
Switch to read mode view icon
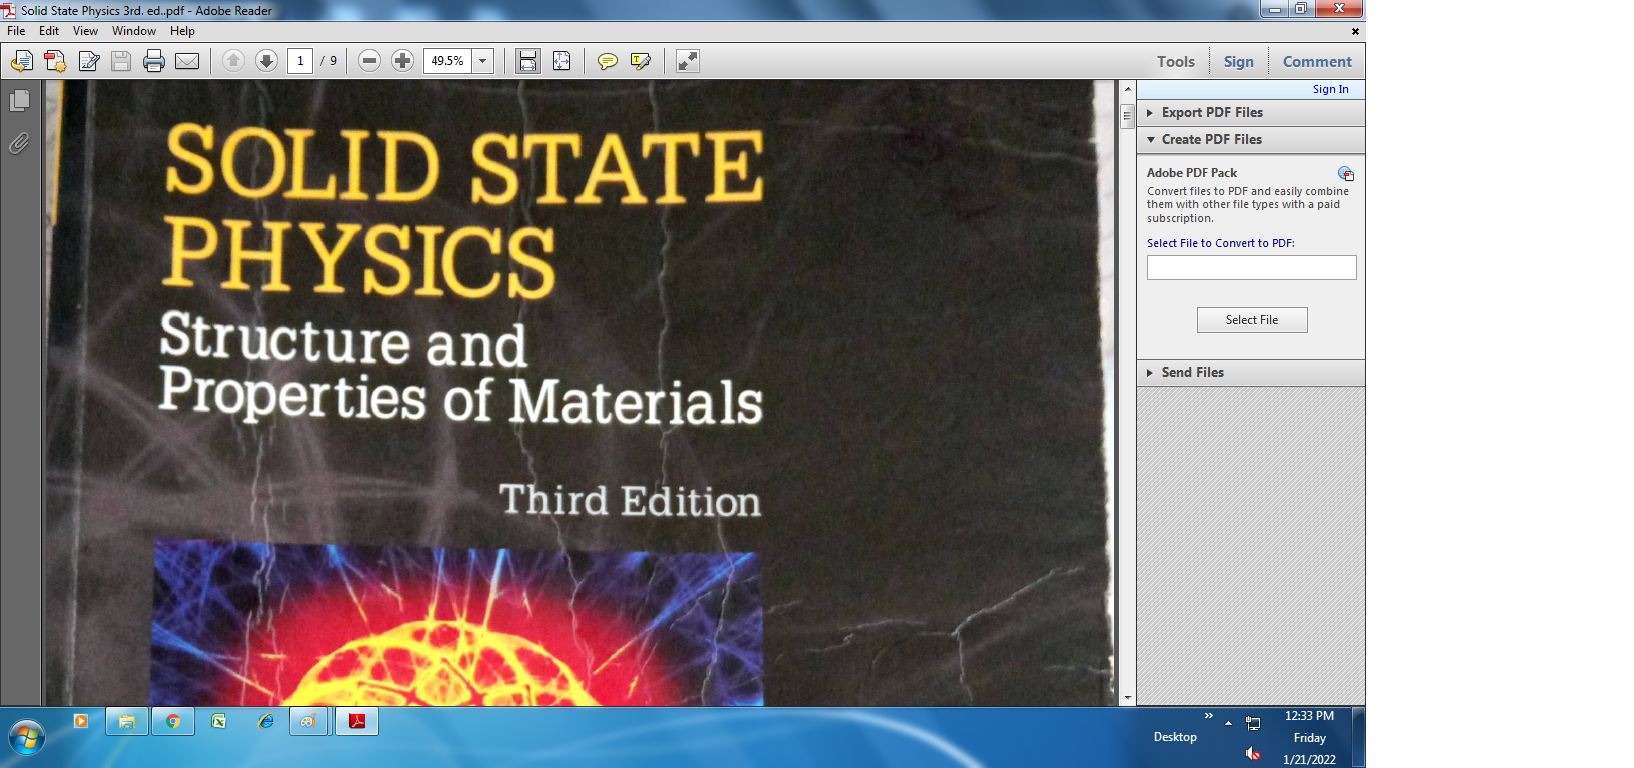point(688,61)
